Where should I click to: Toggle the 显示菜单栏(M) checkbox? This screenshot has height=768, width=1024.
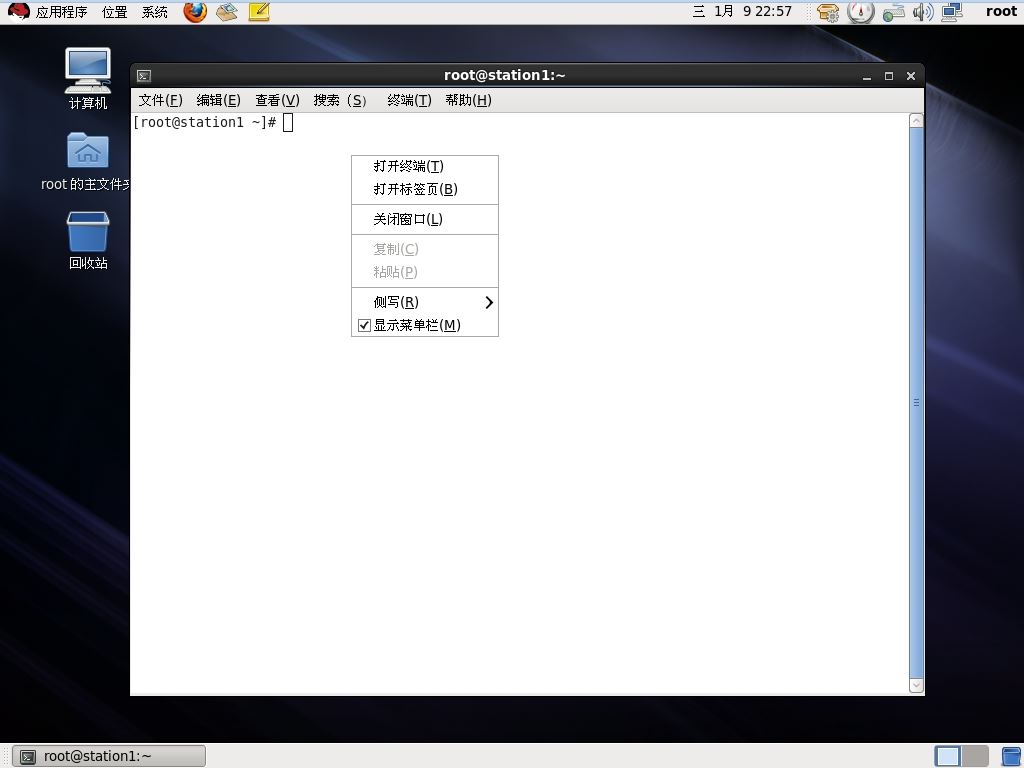[x=364, y=325]
